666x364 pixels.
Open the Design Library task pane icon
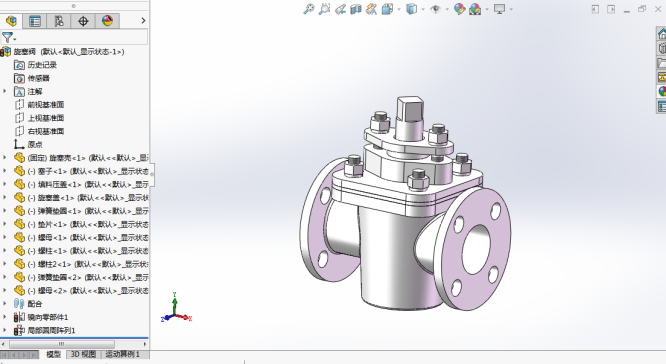(661, 48)
